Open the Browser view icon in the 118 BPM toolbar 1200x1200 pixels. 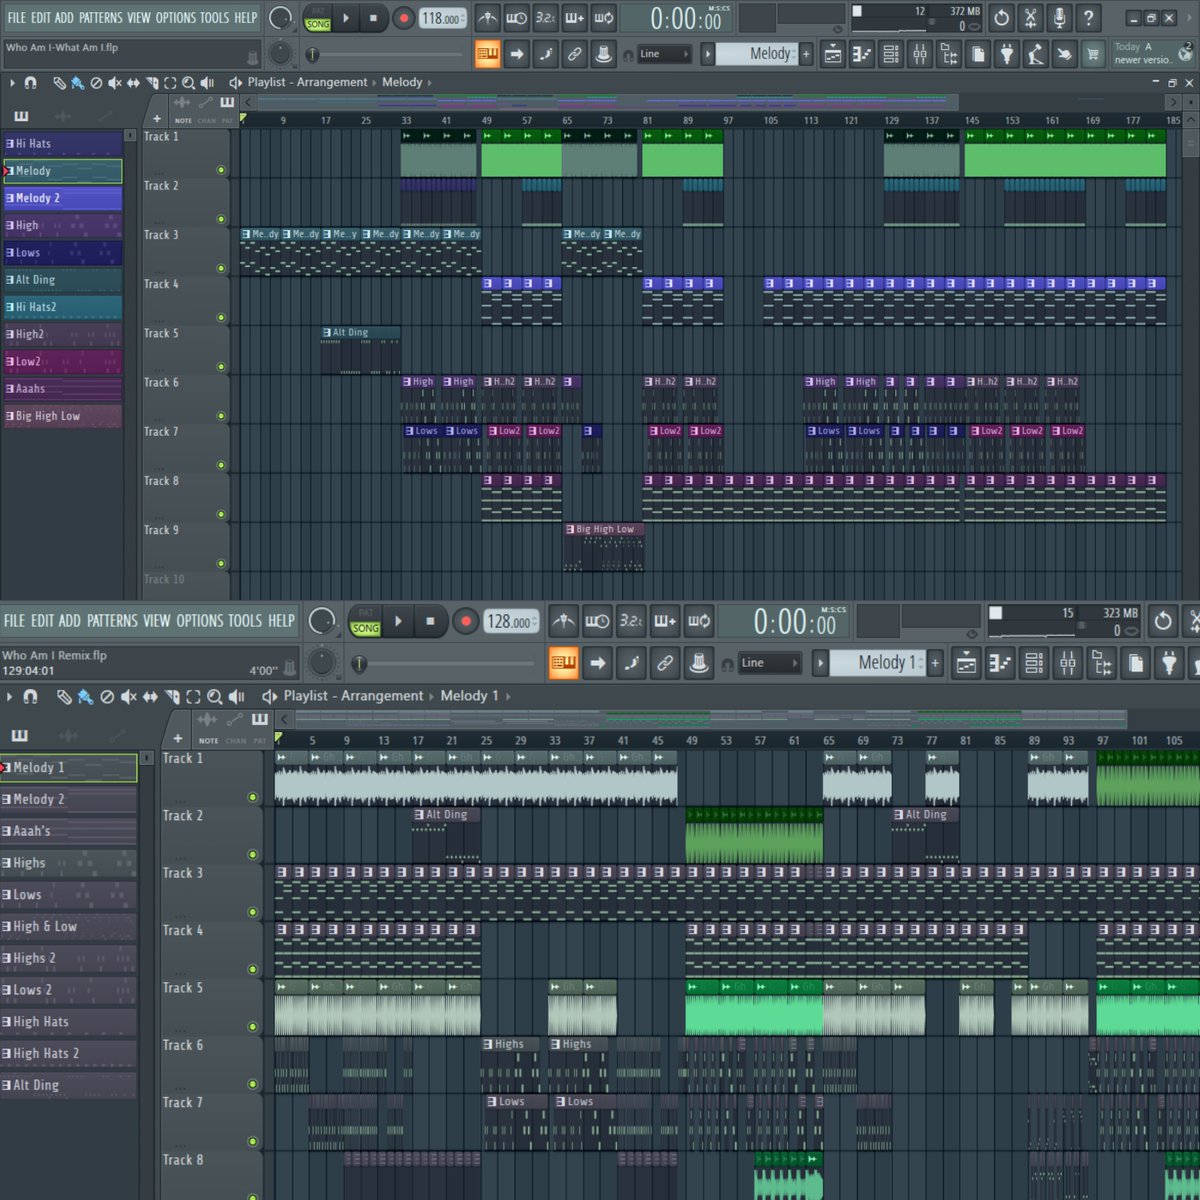[x=949, y=54]
